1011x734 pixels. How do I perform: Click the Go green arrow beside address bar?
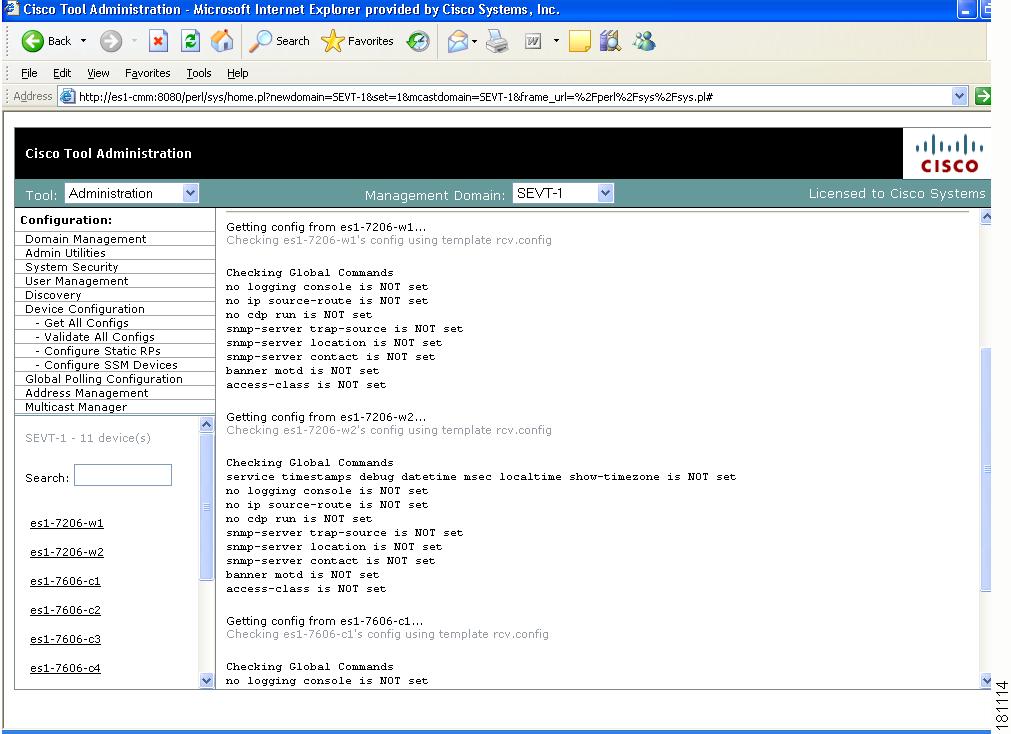click(983, 97)
